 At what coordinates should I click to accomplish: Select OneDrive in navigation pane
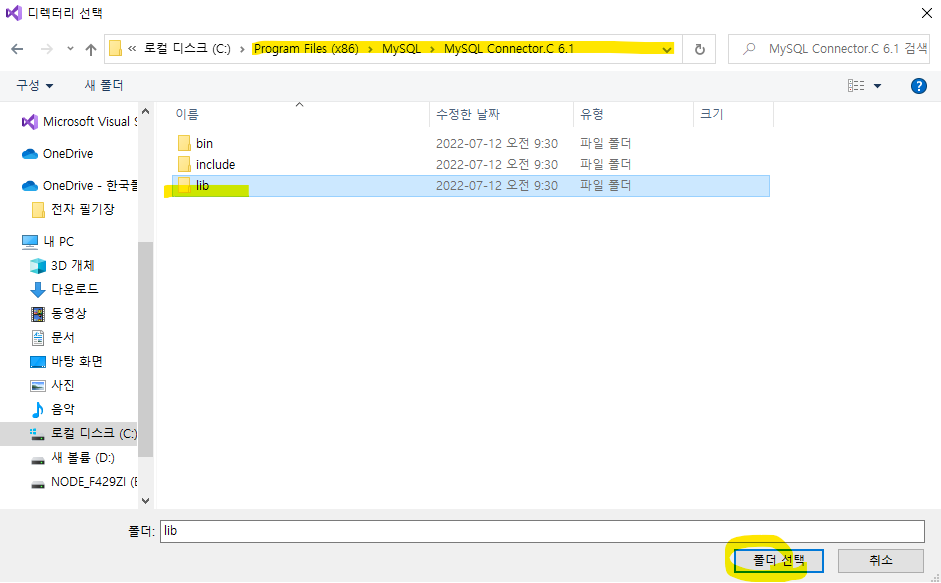coord(58,154)
